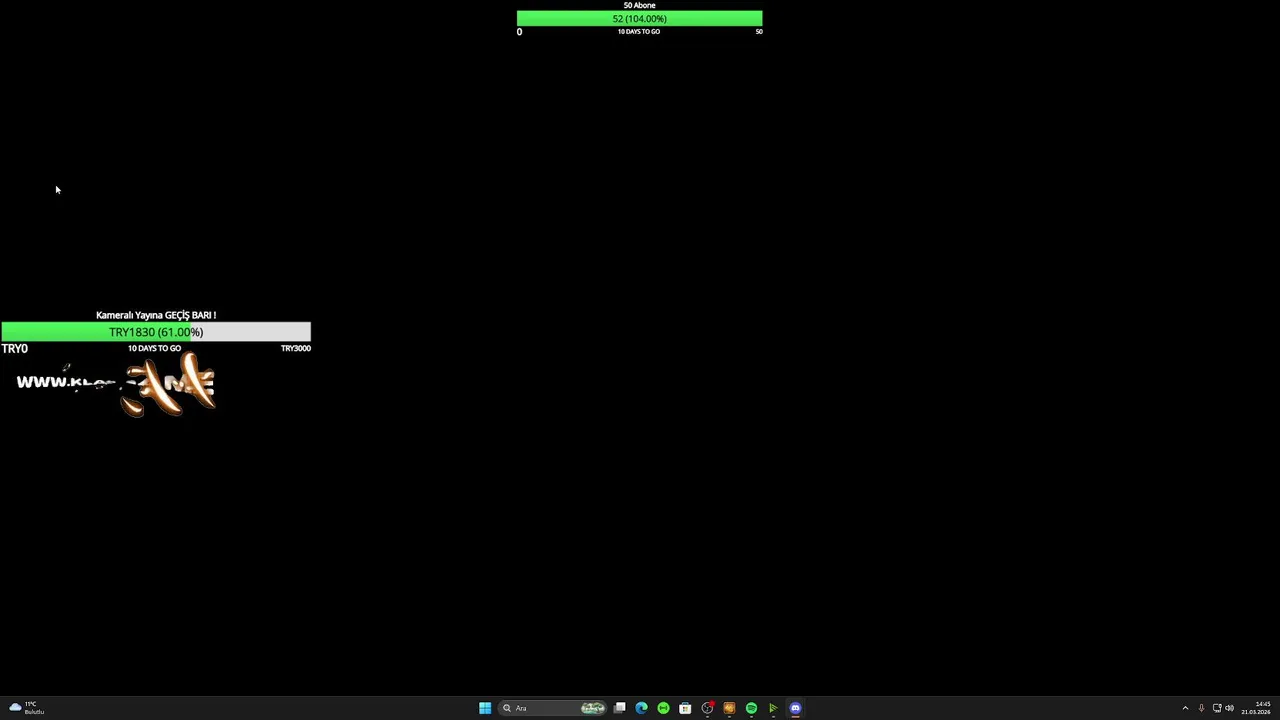1280x720 pixels.
Task: Open the Windows Start menu
Action: (485, 708)
